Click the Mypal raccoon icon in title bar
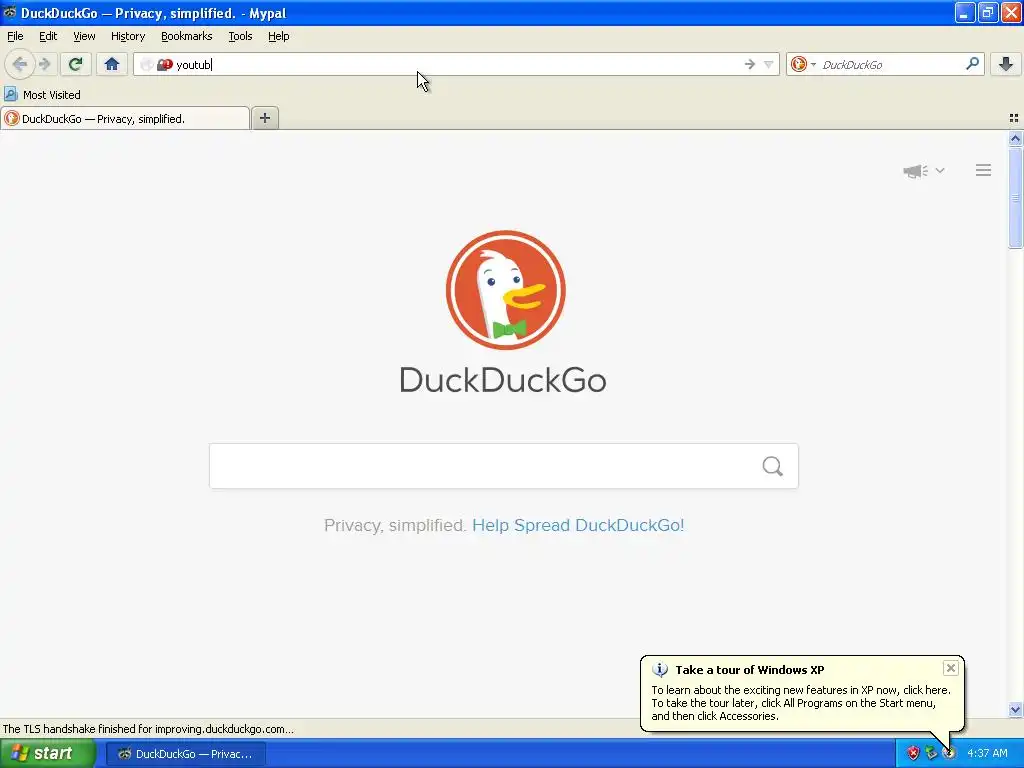 10,12
